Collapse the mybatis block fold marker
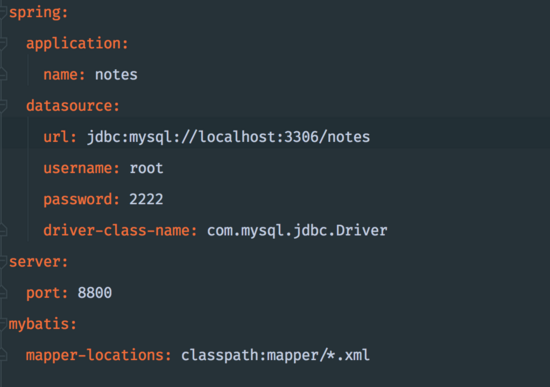The width and height of the screenshot is (550, 387). 3,324
